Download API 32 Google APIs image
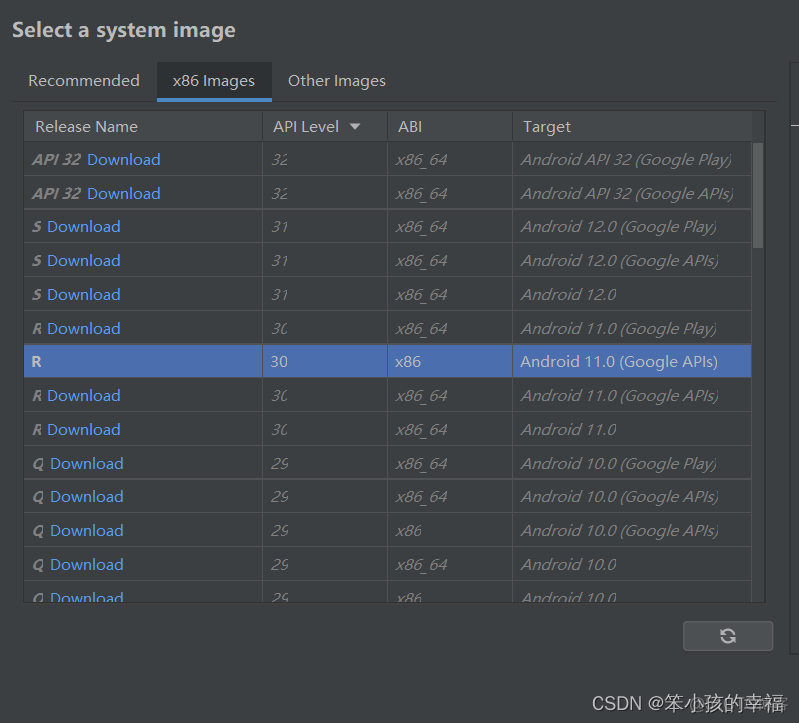This screenshot has height=723, width=799. tap(123, 194)
